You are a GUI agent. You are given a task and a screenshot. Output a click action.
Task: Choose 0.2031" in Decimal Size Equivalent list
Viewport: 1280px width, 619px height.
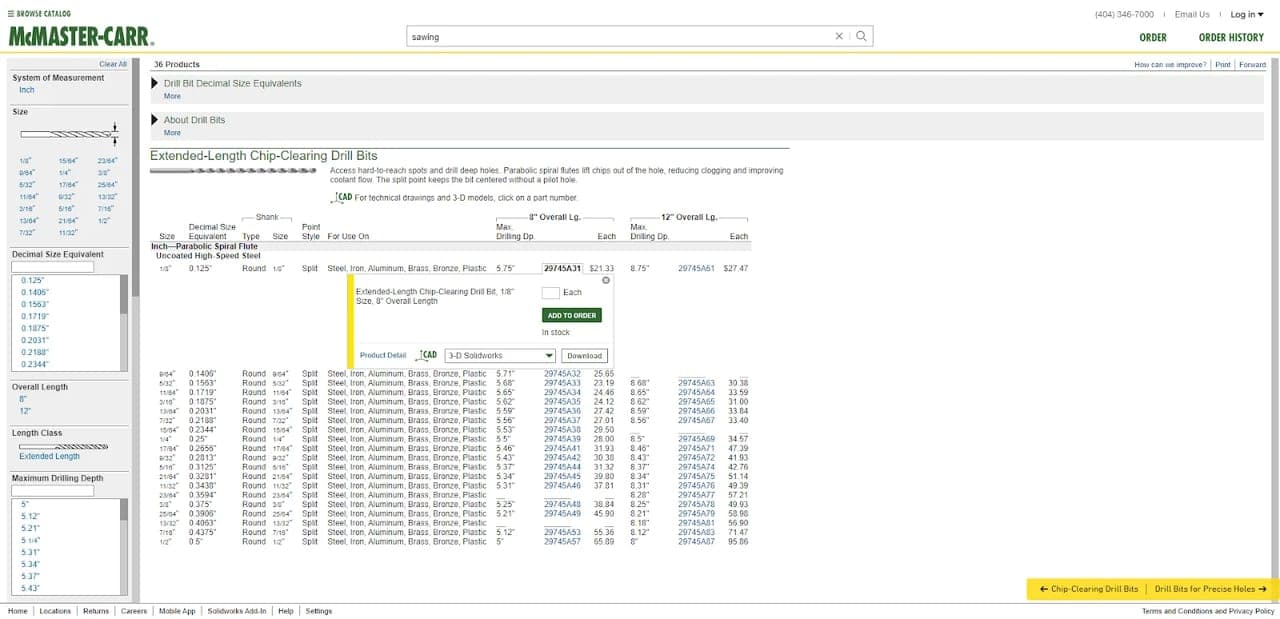(34, 340)
